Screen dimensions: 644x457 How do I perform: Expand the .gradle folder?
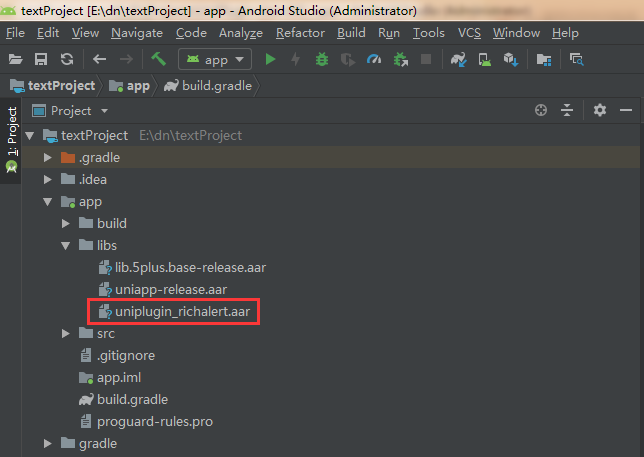tap(47, 158)
